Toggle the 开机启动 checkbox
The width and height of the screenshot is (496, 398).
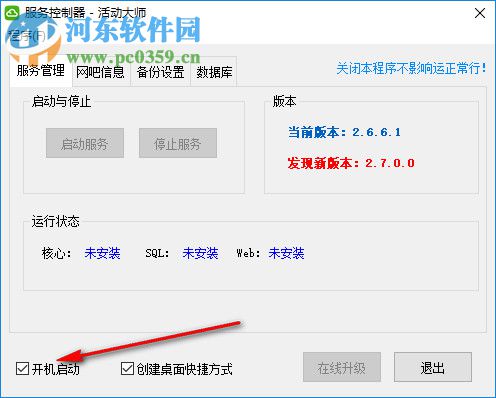coord(22,369)
